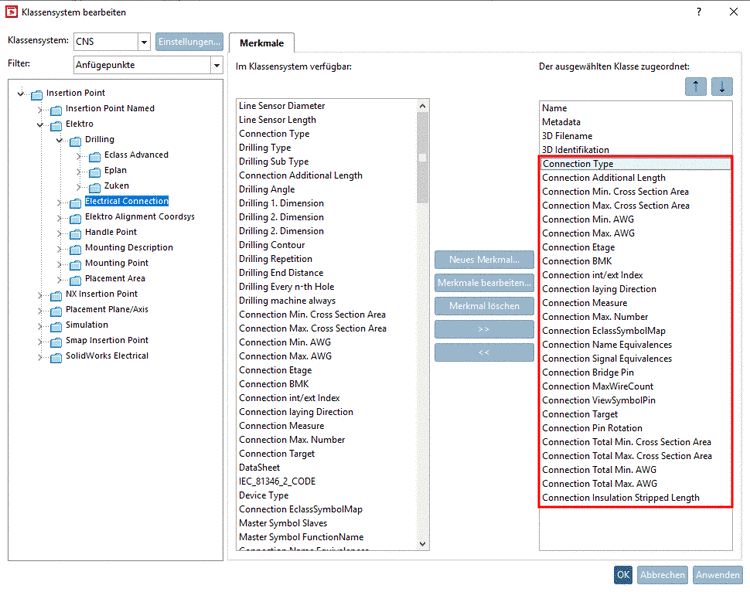Click the Eclass Advanced folder icon
The width and height of the screenshot is (750, 592).
coord(95,157)
